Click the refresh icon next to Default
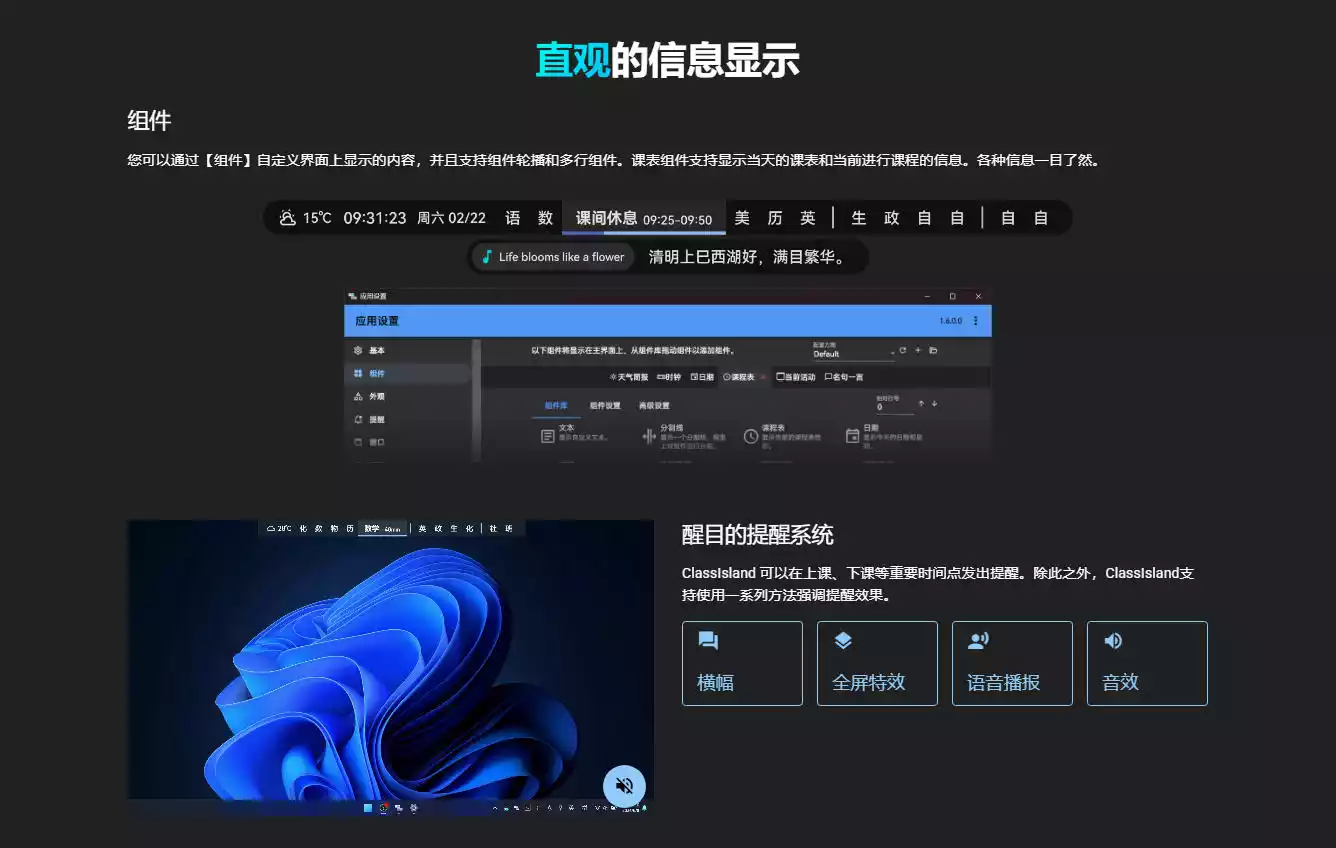 pos(903,351)
